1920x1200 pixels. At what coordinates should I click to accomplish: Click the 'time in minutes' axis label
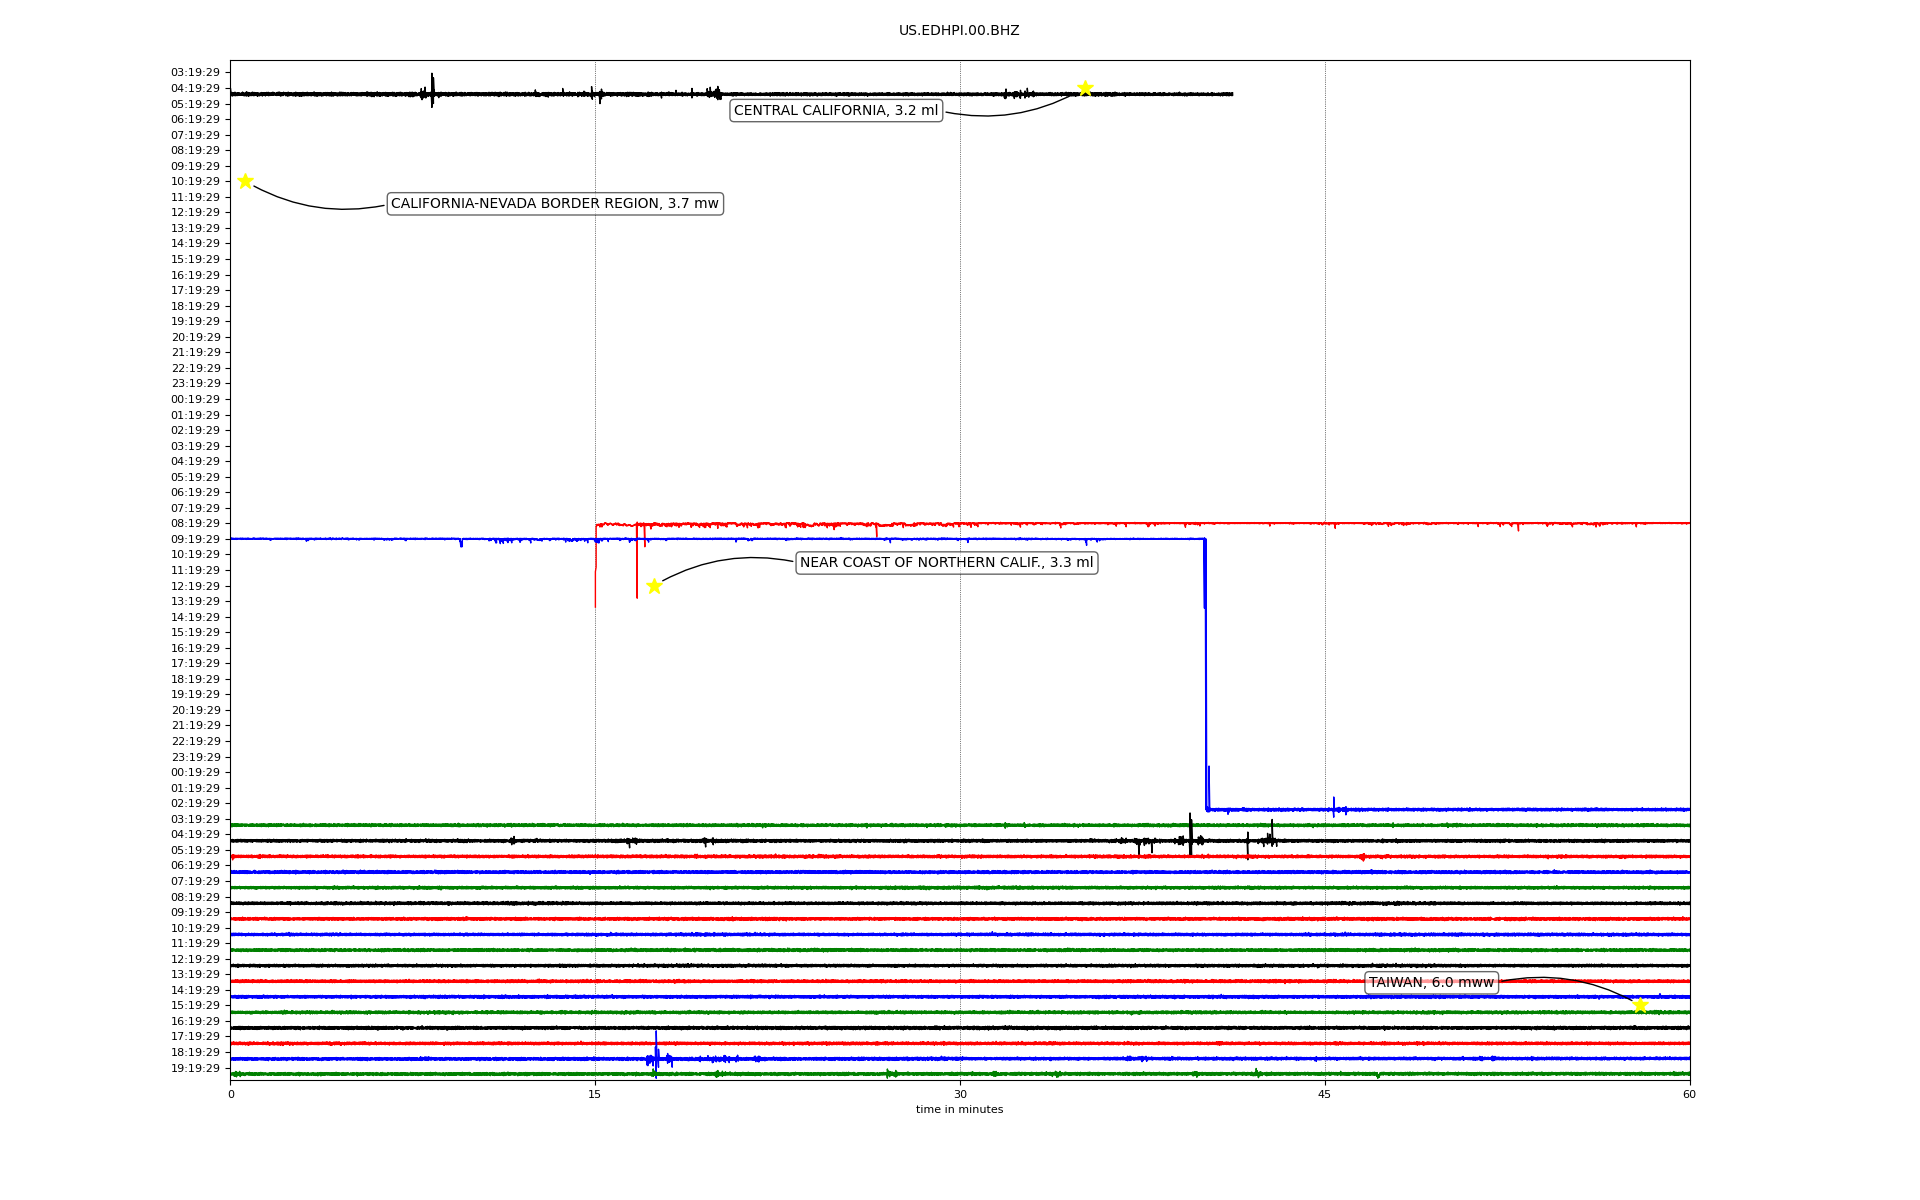(x=959, y=1110)
